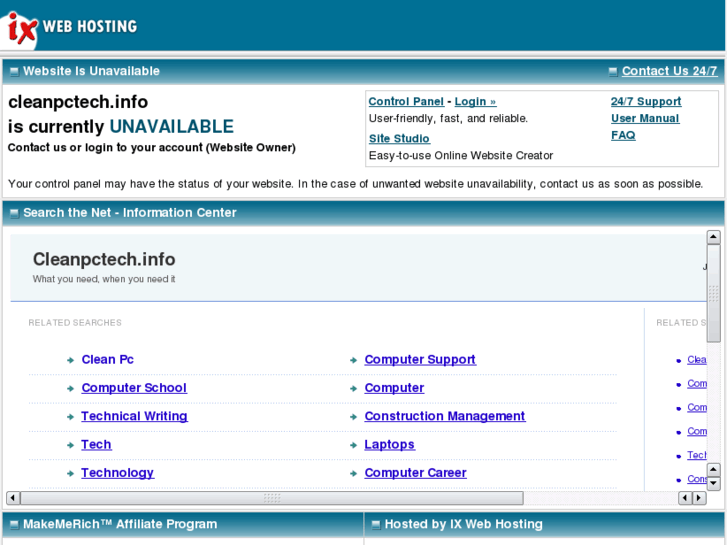Open the Control Panel link
The width and height of the screenshot is (727, 545).
click(x=406, y=102)
